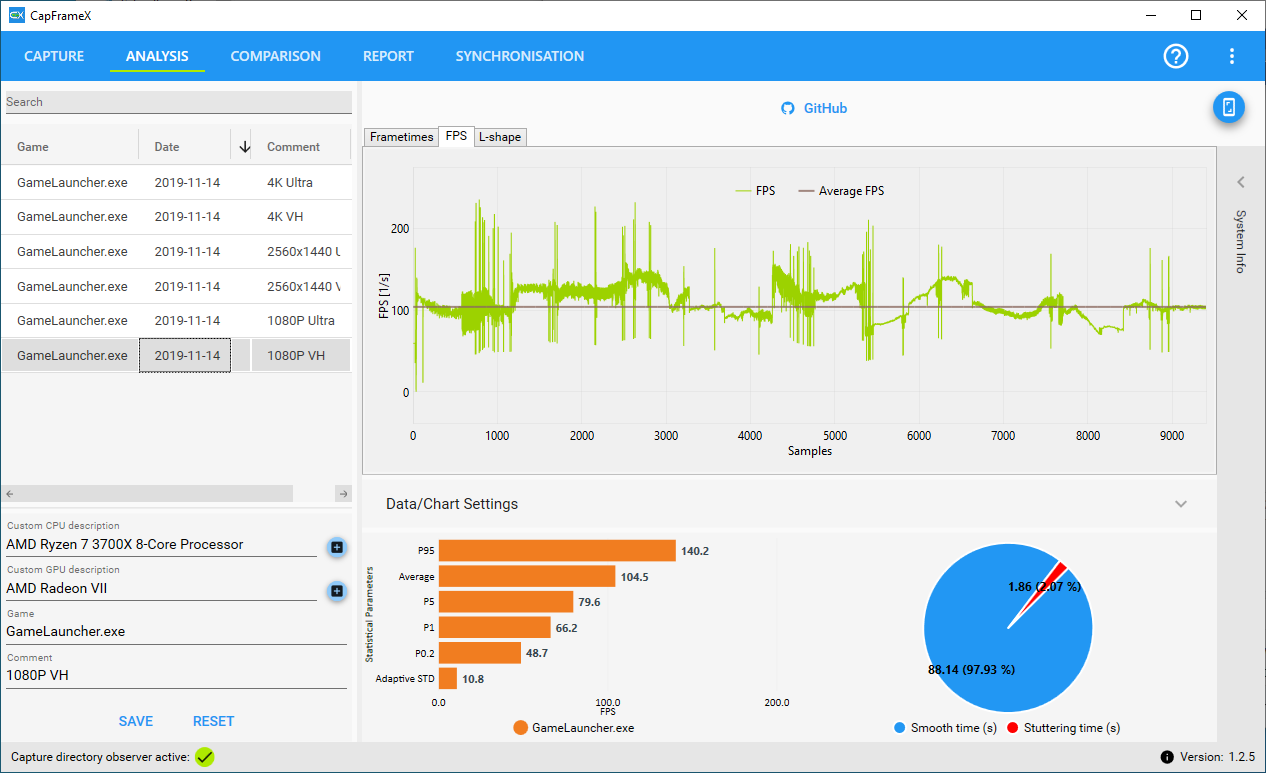
Task: Click the GitHub octocat icon
Action: [x=788, y=108]
